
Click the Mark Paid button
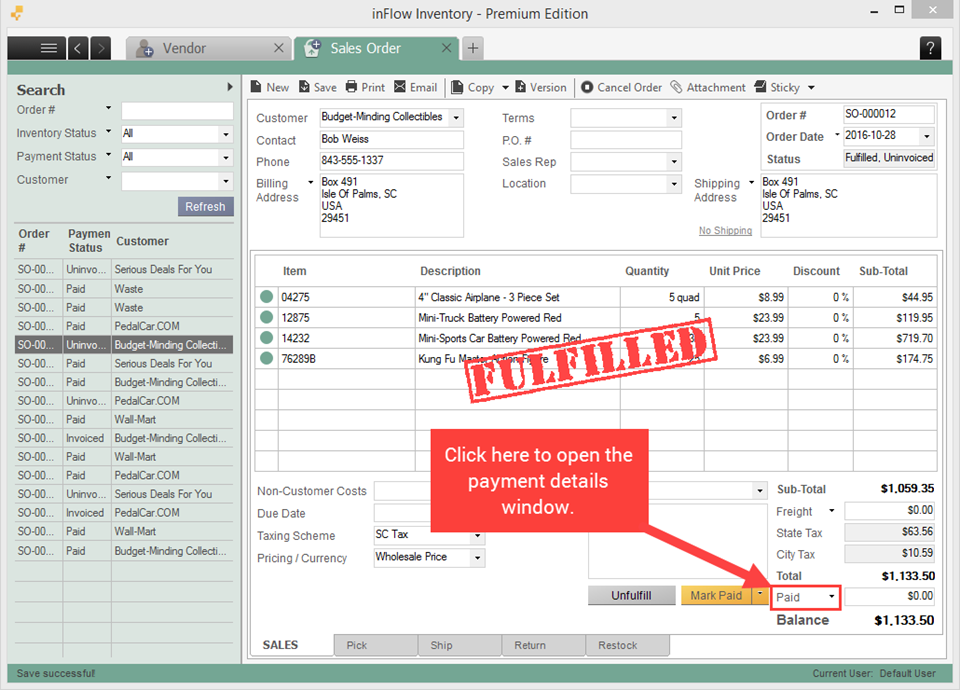click(x=716, y=595)
